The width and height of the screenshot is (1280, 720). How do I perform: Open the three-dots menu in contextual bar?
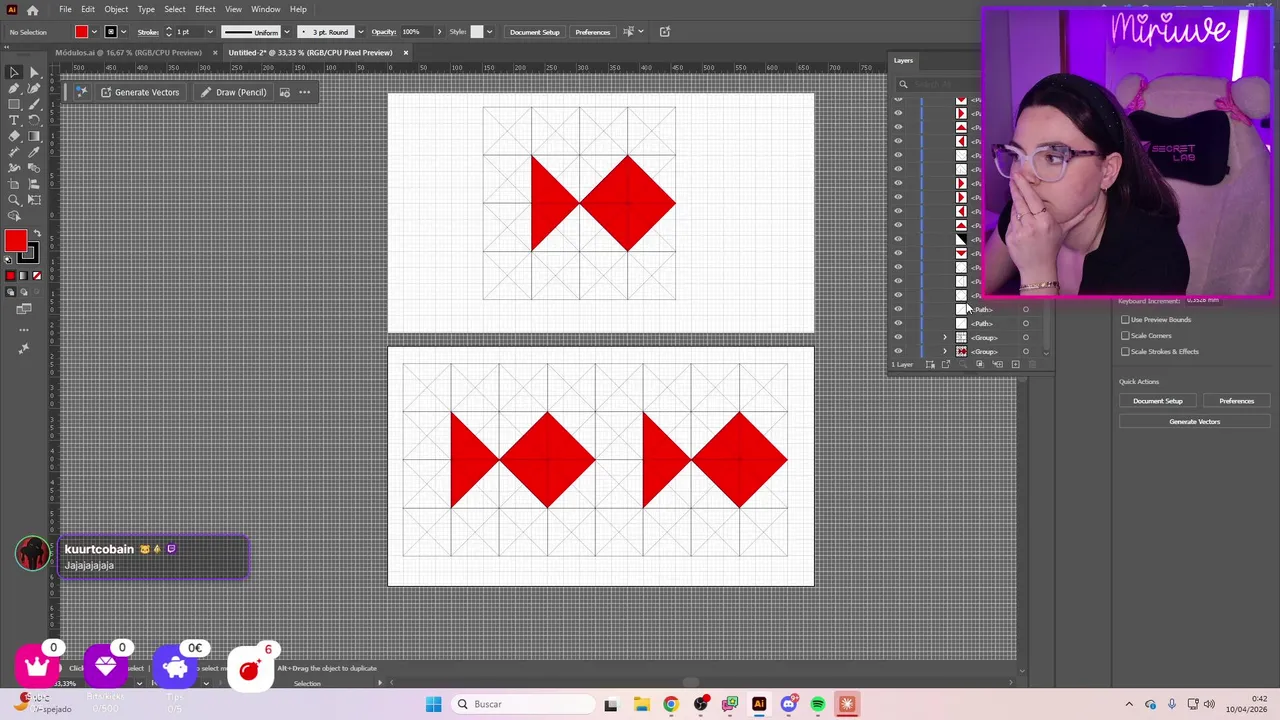[305, 92]
